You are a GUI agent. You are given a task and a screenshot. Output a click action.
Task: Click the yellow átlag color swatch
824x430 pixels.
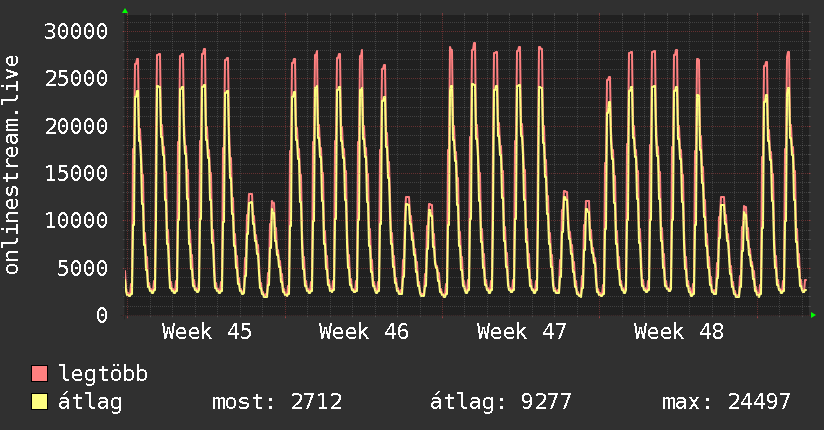pyautogui.click(x=39, y=402)
